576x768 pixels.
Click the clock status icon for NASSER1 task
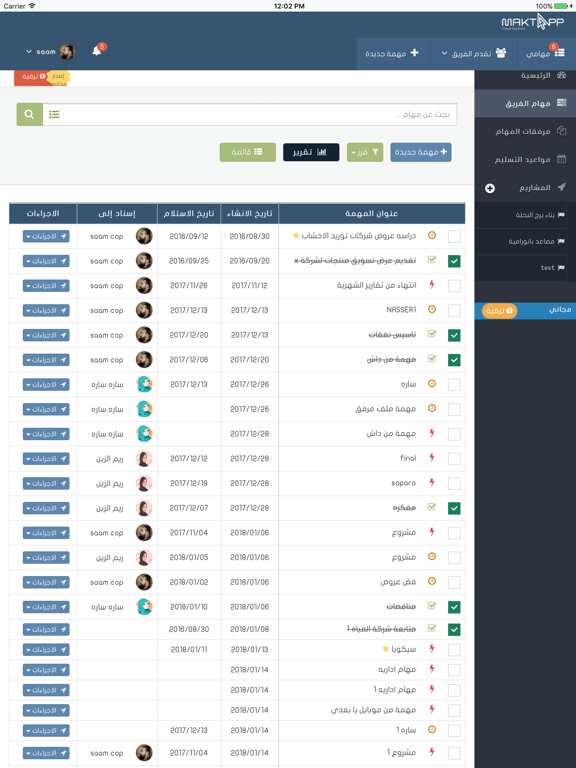tap(432, 310)
